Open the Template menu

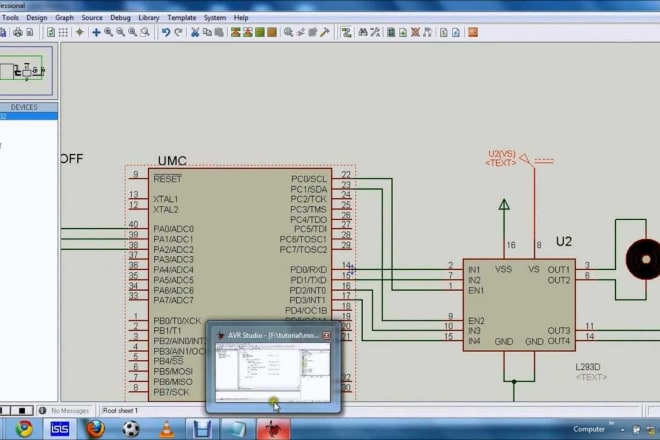point(182,18)
